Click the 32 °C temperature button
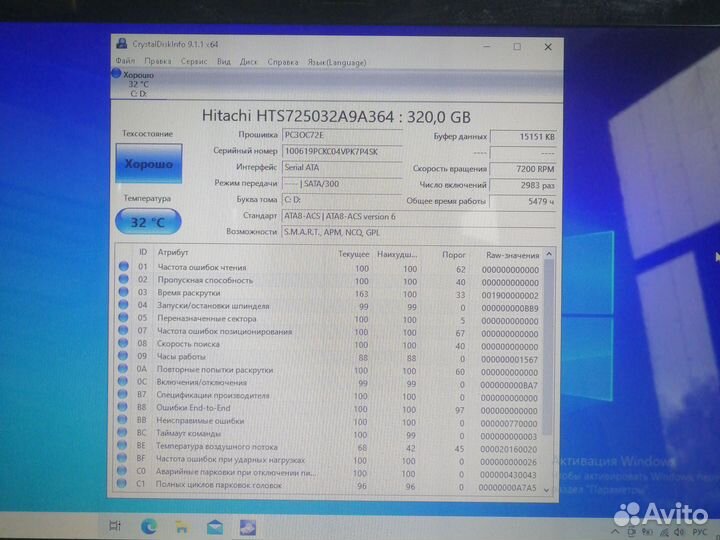Image resolution: width=720 pixels, height=540 pixels. [146, 222]
